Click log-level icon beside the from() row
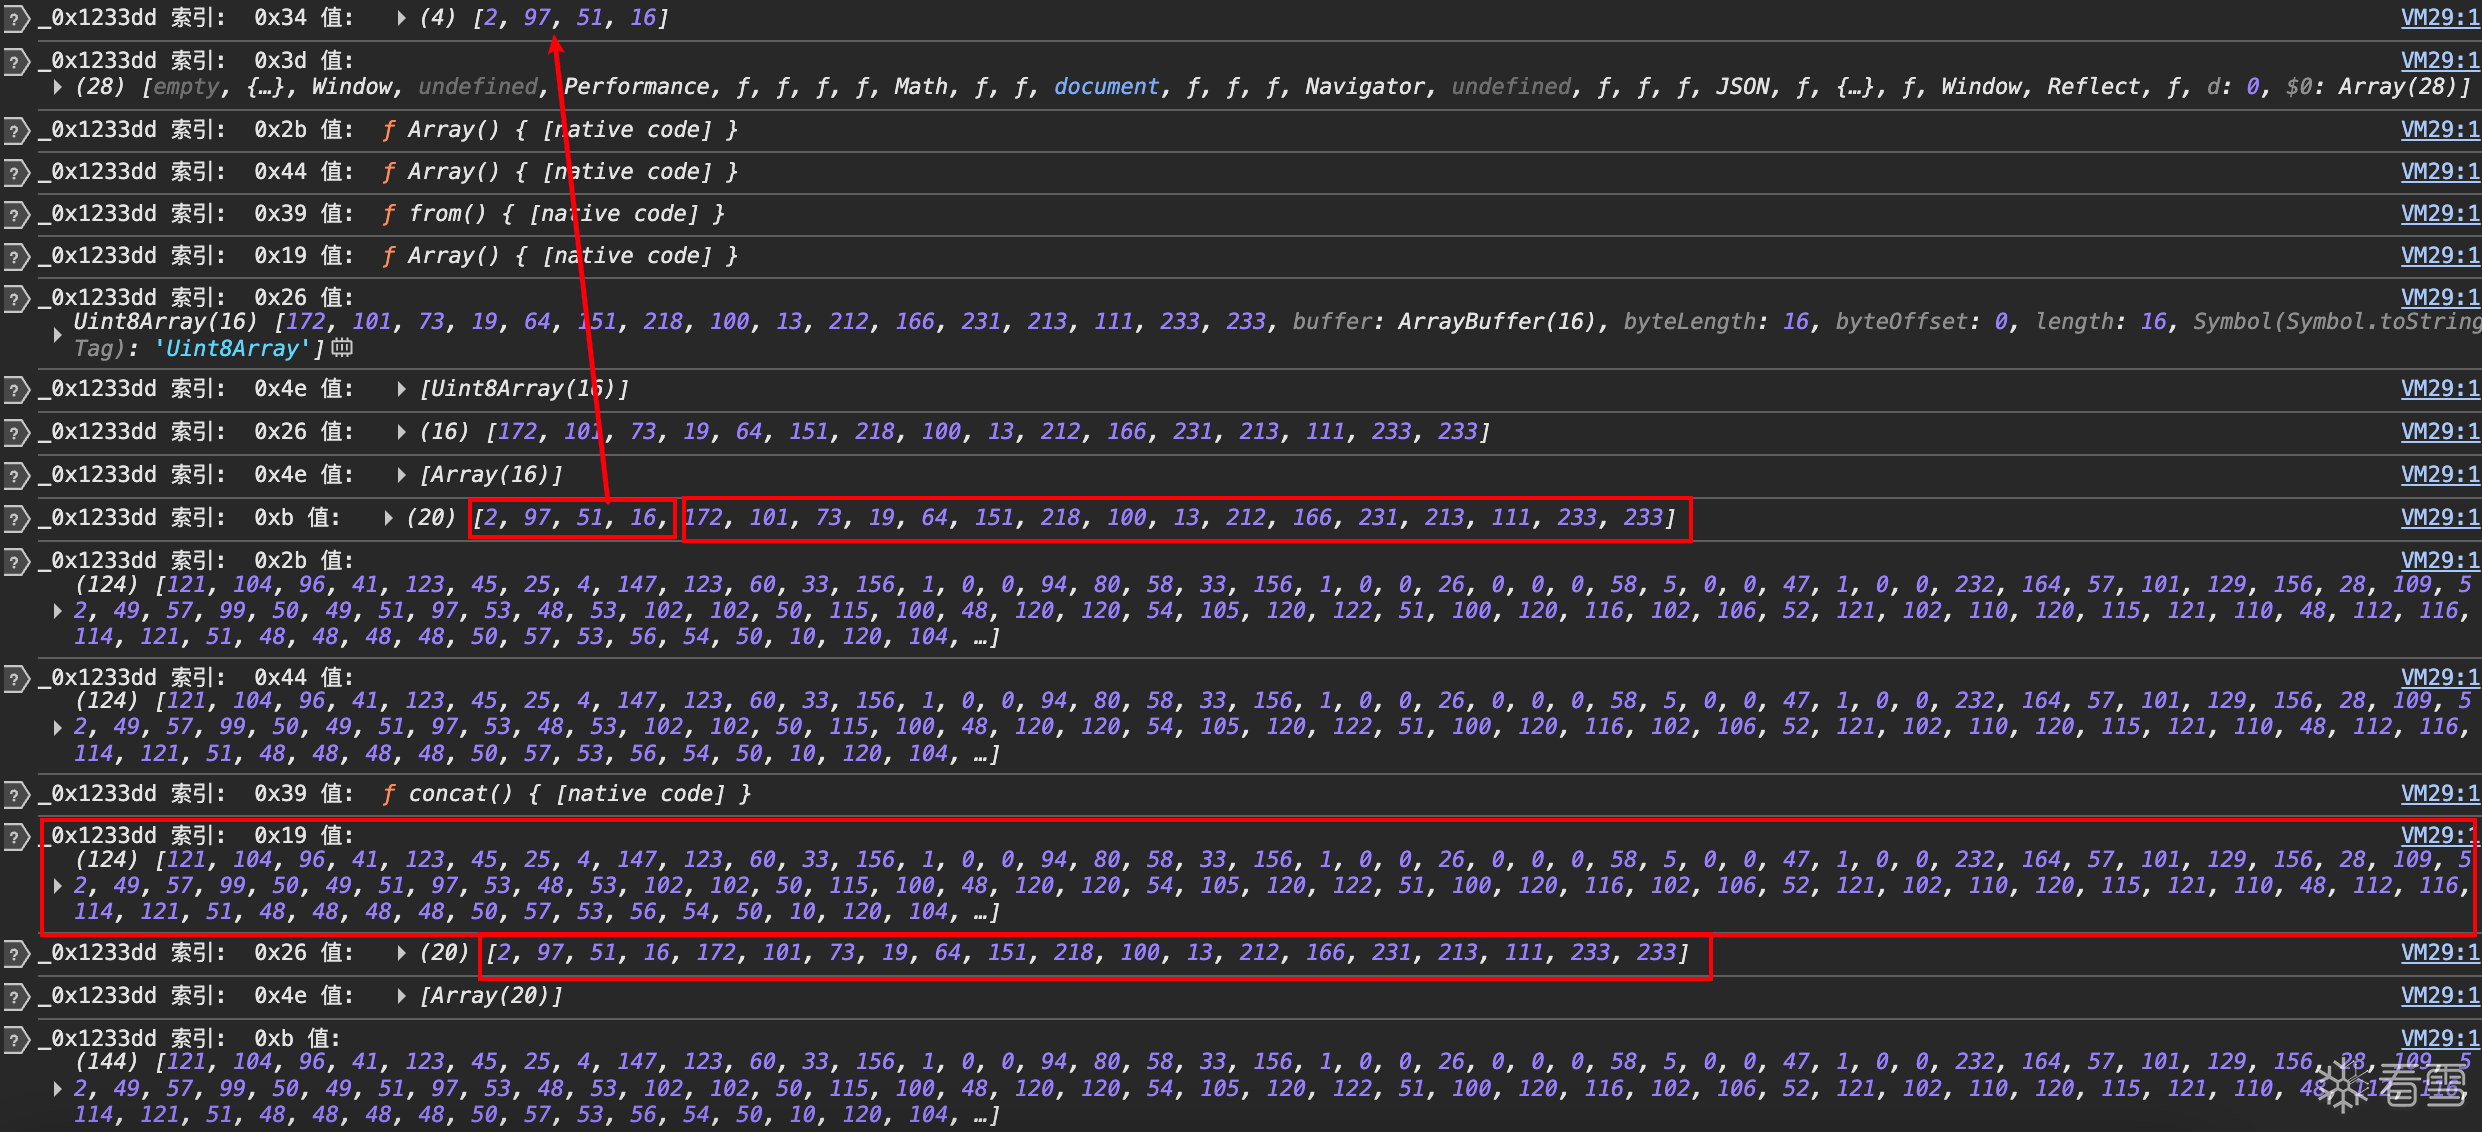The height and width of the screenshot is (1132, 2482). (x=14, y=215)
